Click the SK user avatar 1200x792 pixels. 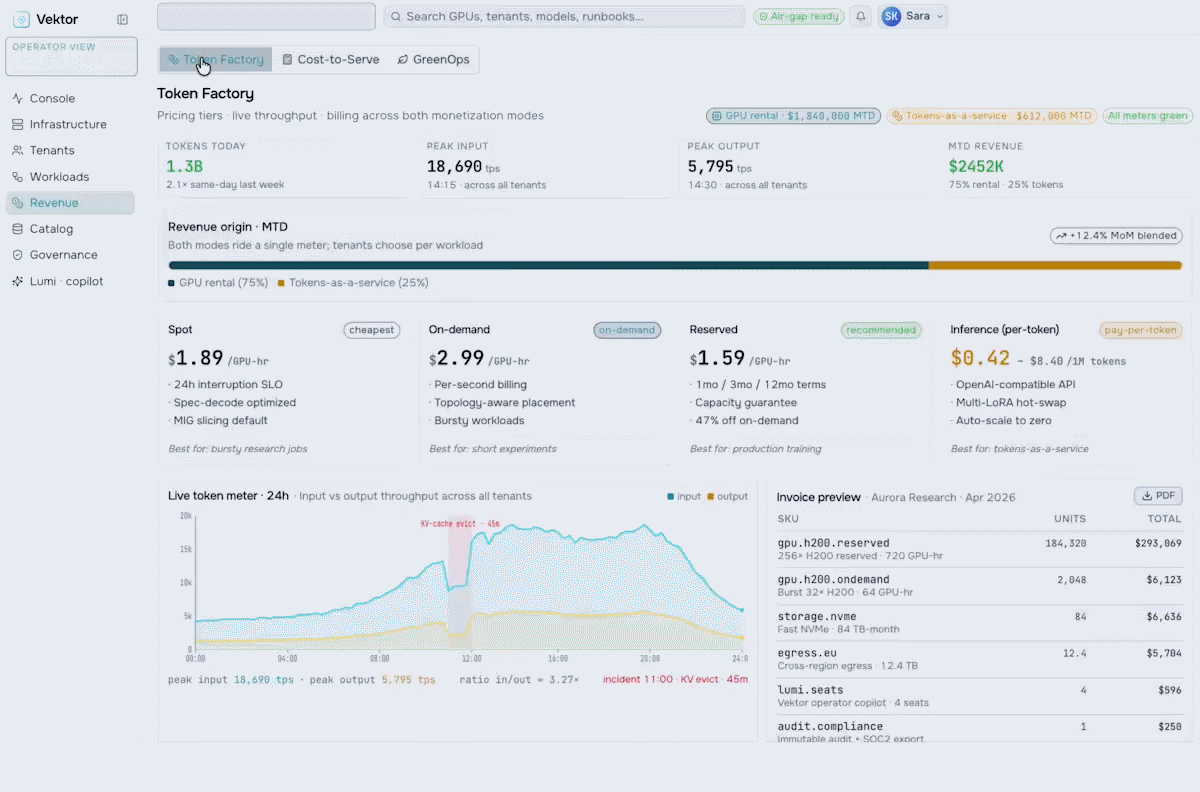coord(891,16)
